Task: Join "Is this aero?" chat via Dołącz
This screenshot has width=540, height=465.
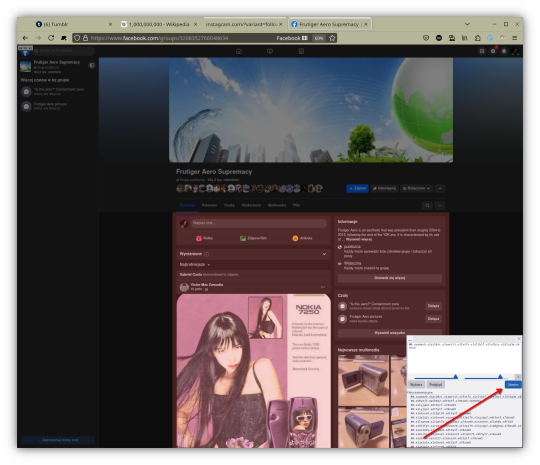Action: point(433,306)
